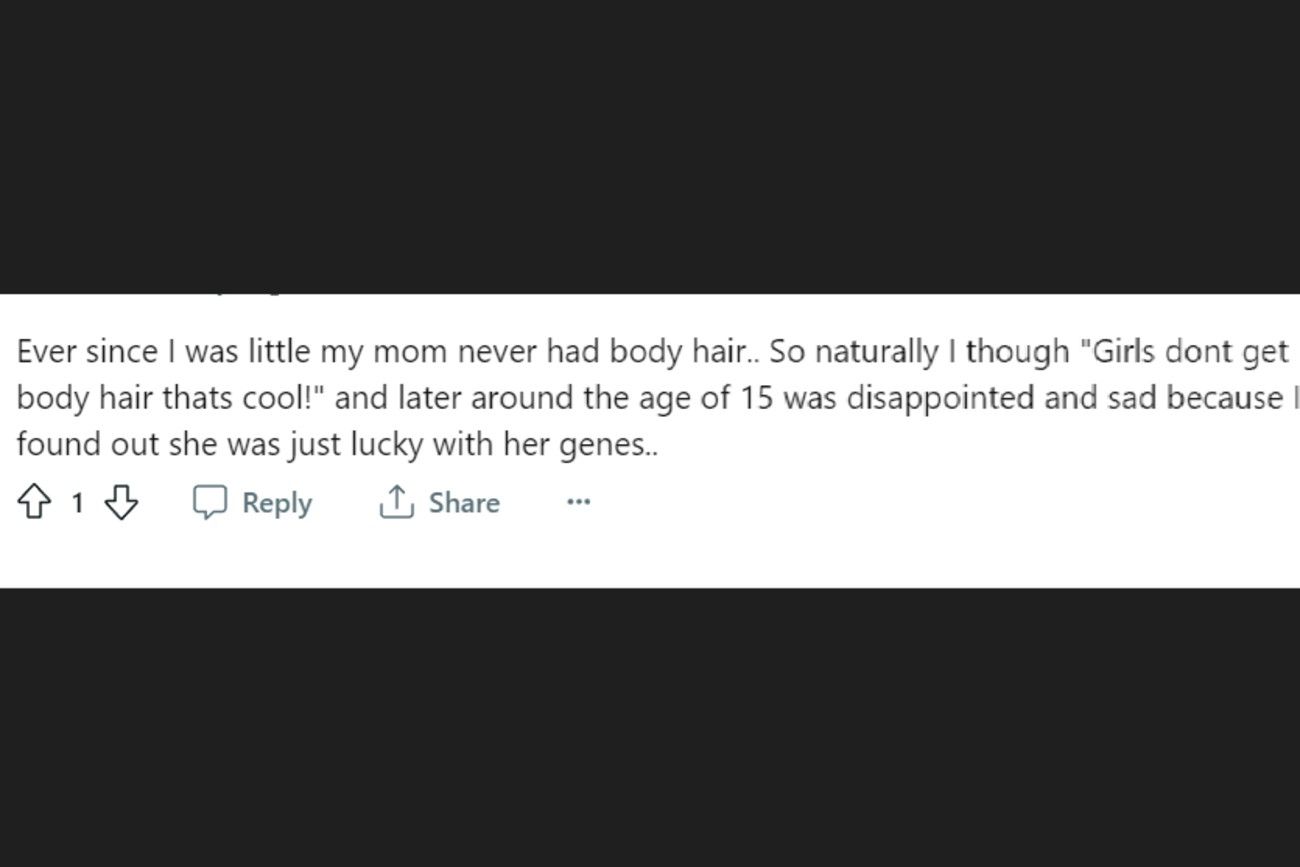This screenshot has width=1300, height=867.
Task: Click the black letterbox area above the comment
Action: point(650,146)
